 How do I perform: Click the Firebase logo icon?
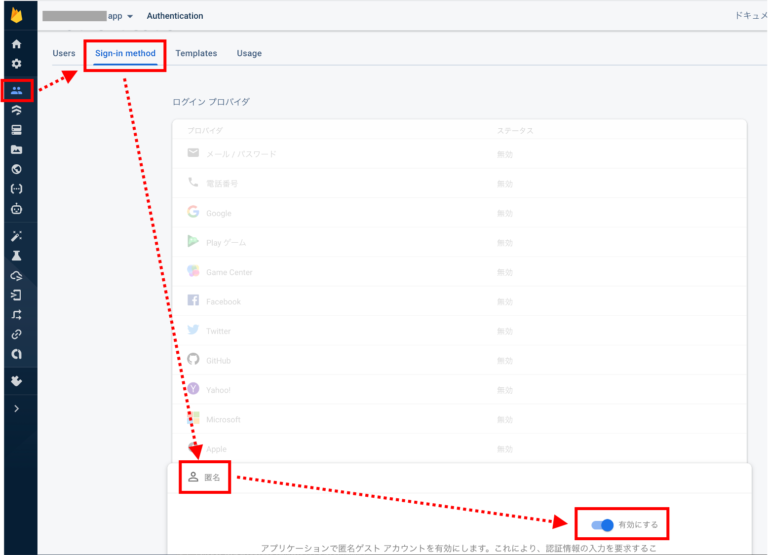[16, 16]
